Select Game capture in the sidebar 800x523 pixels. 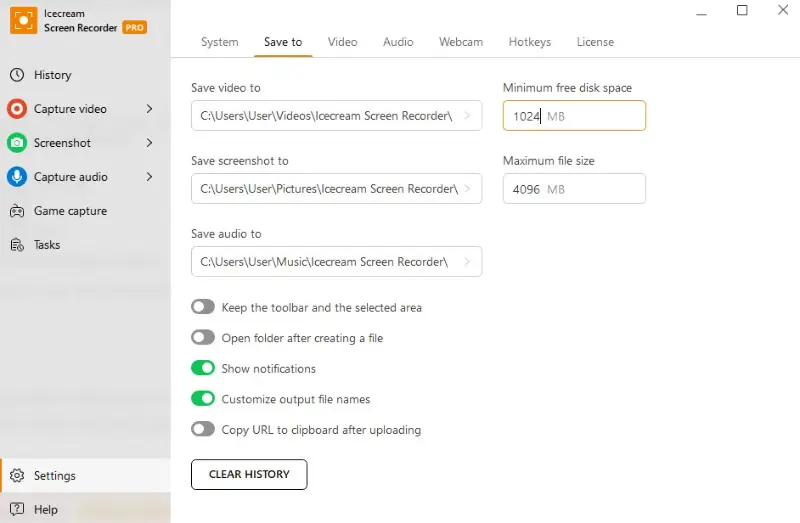click(85, 211)
